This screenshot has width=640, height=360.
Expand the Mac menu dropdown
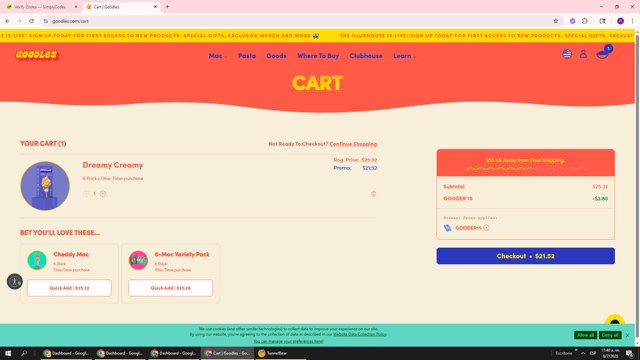(x=218, y=56)
